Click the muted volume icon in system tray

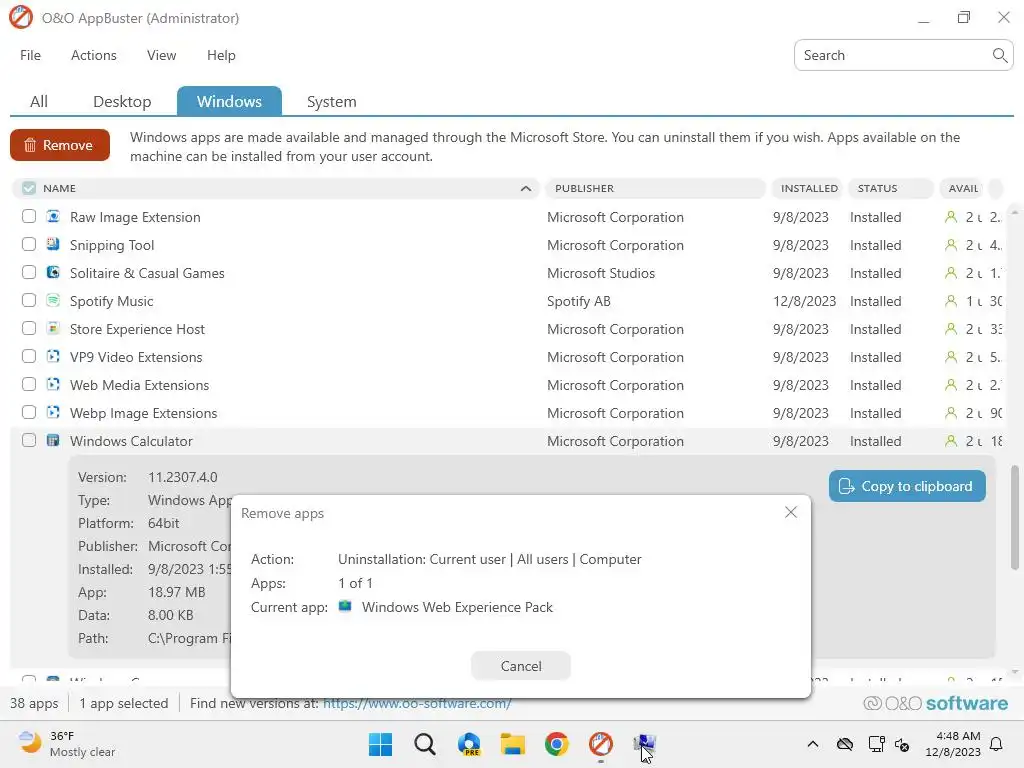[x=903, y=744]
